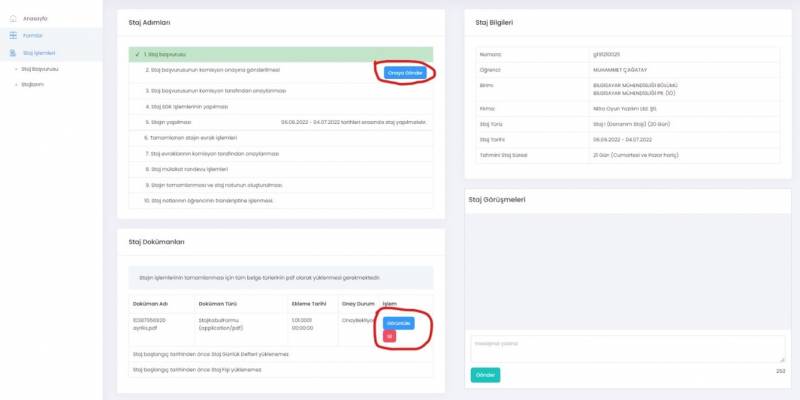Focus the message text area
The height and width of the screenshot is (400, 800).
pyautogui.click(x=627, y=348)
